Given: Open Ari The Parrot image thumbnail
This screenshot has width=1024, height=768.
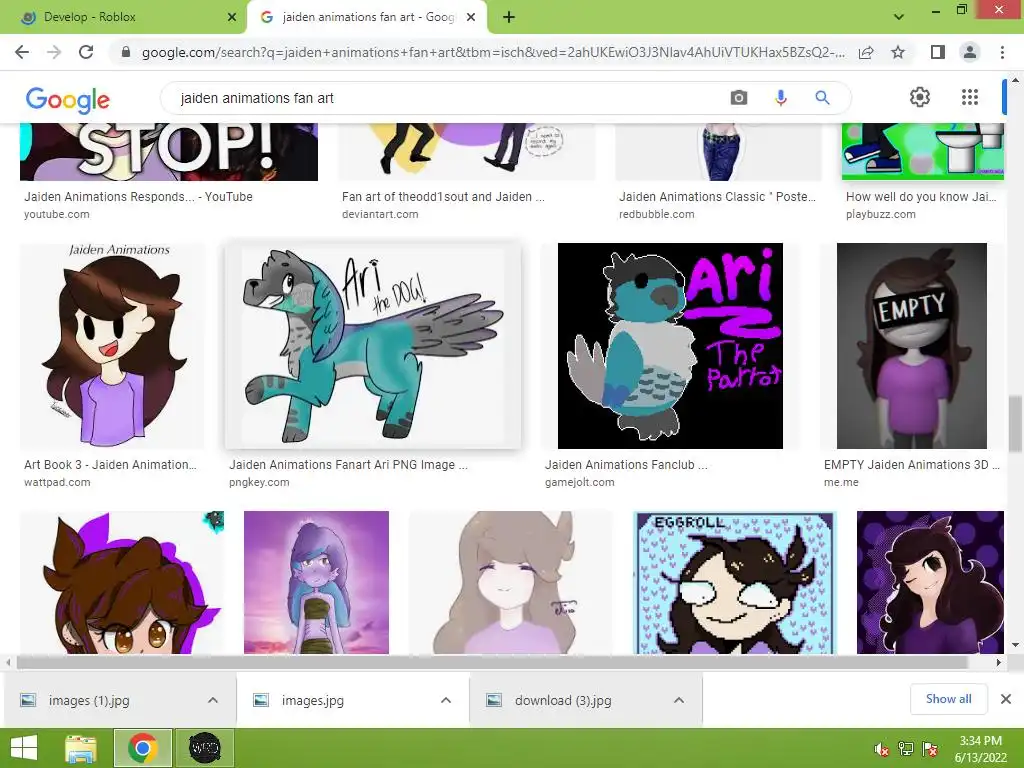Looking at the screenshot, I should [670, 345].
